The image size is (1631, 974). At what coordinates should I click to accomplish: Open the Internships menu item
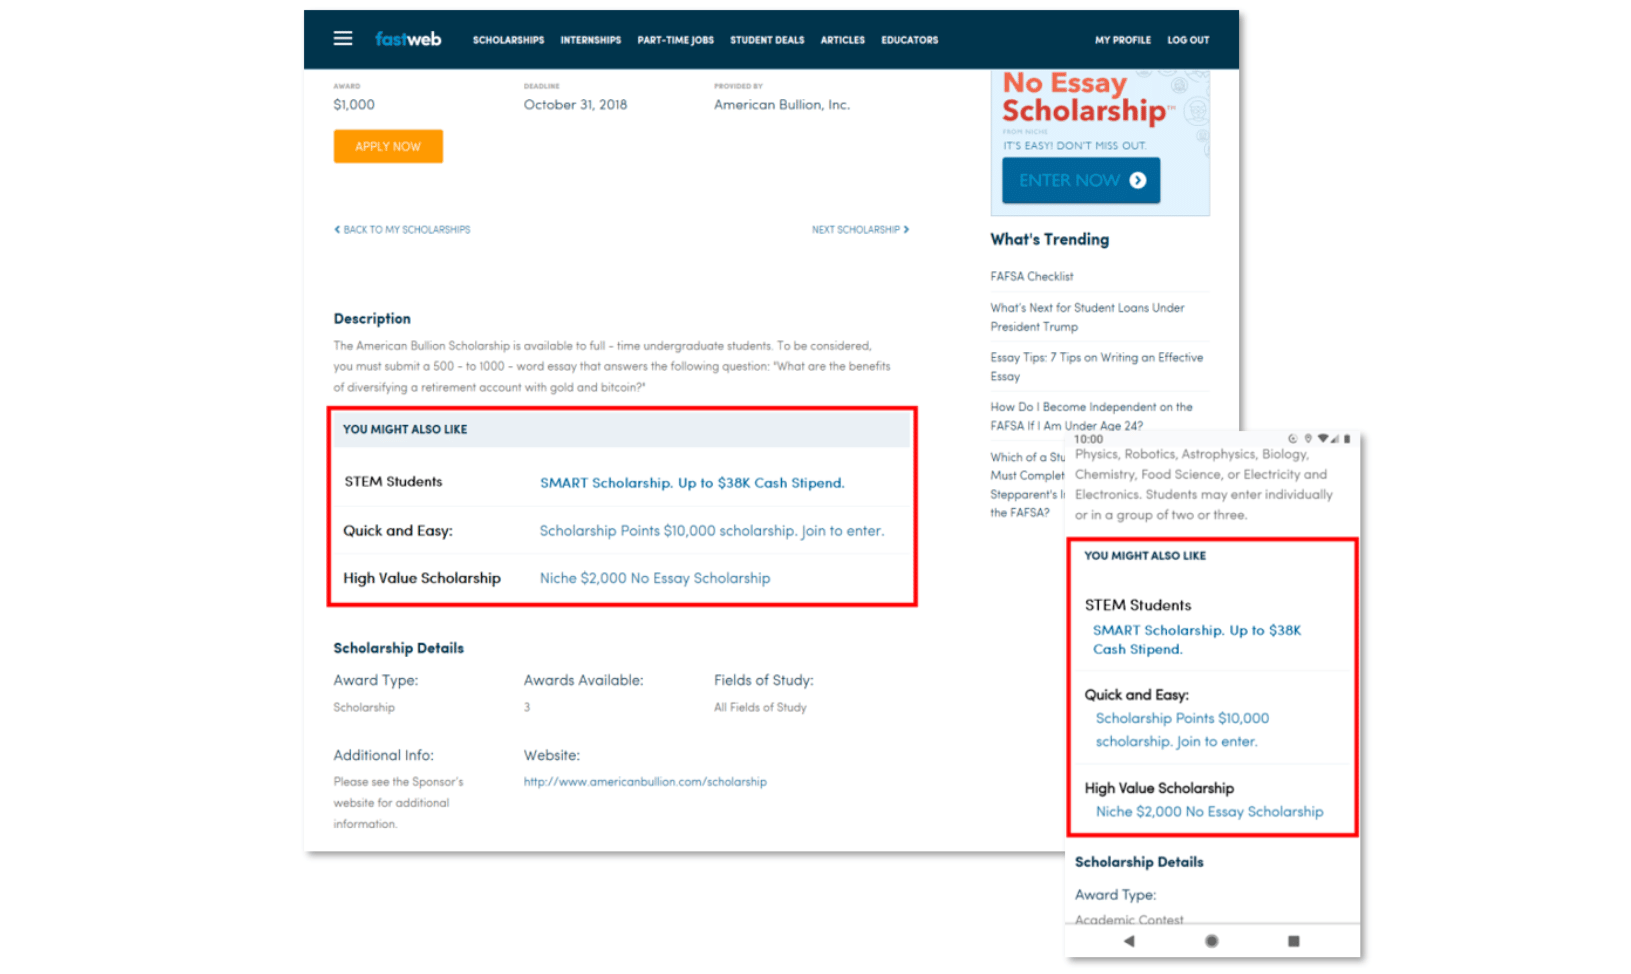click(590, 40)
